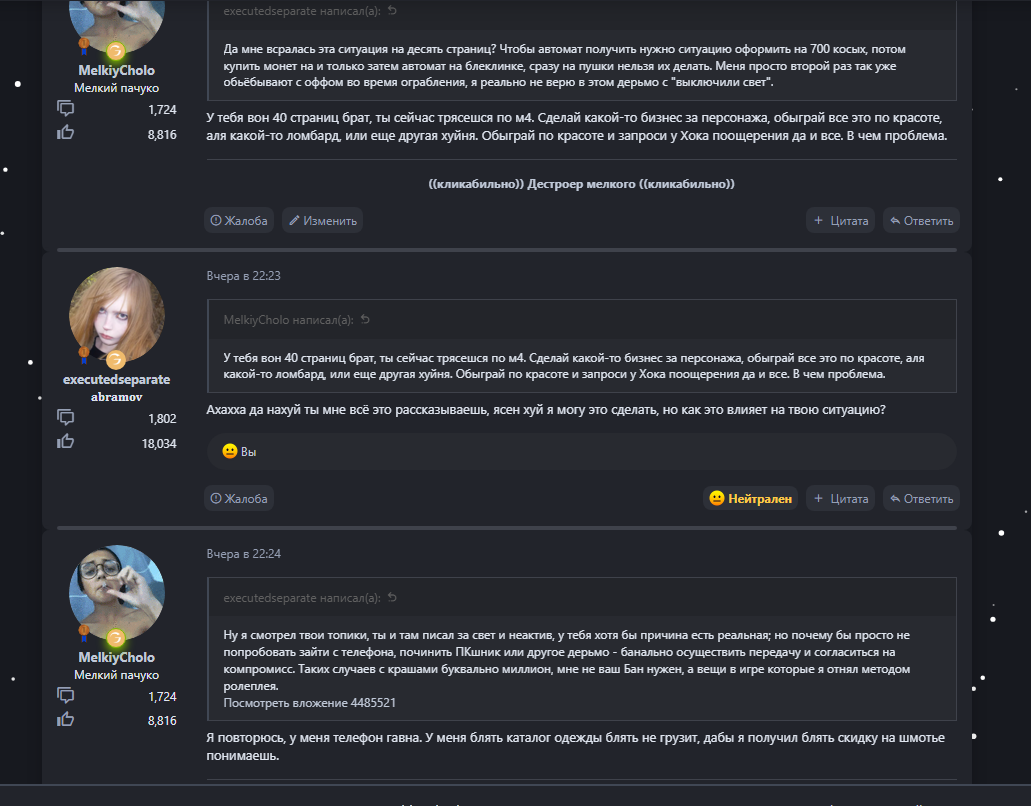1031x806 pixels.
Task: Jump to source via arrow in 22:24 post quote
Action: [392, 598]
